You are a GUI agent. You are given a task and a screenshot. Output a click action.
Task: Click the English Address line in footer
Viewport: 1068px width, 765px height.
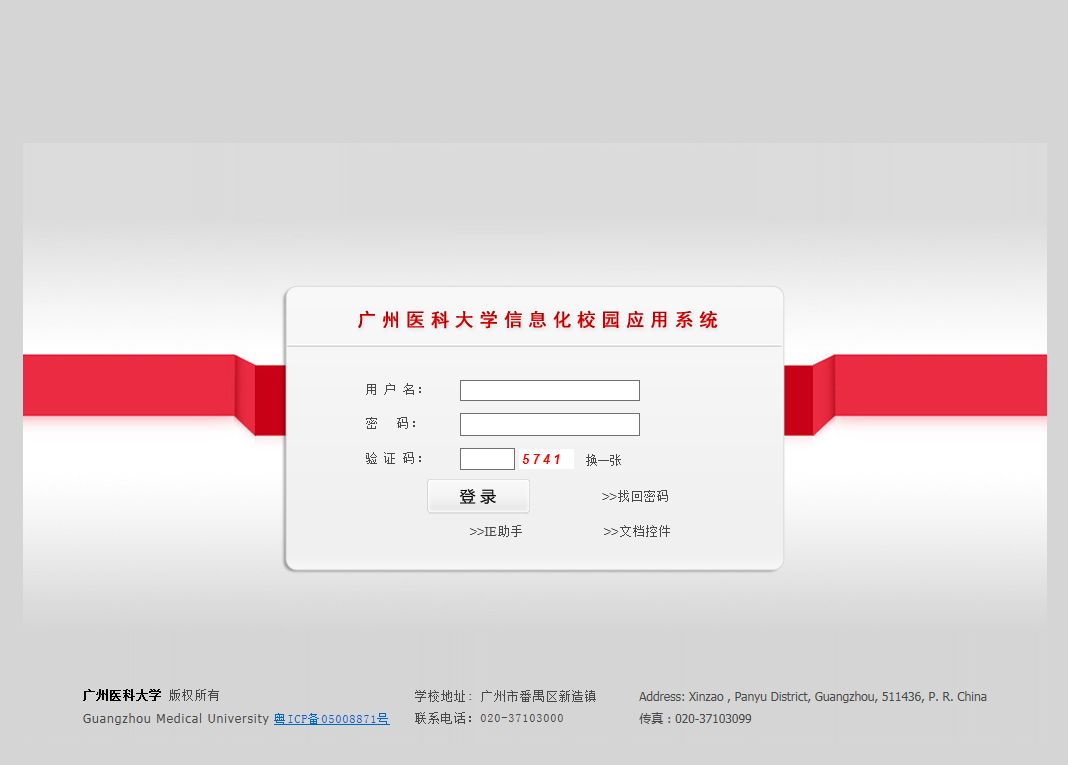click(812, 696)
